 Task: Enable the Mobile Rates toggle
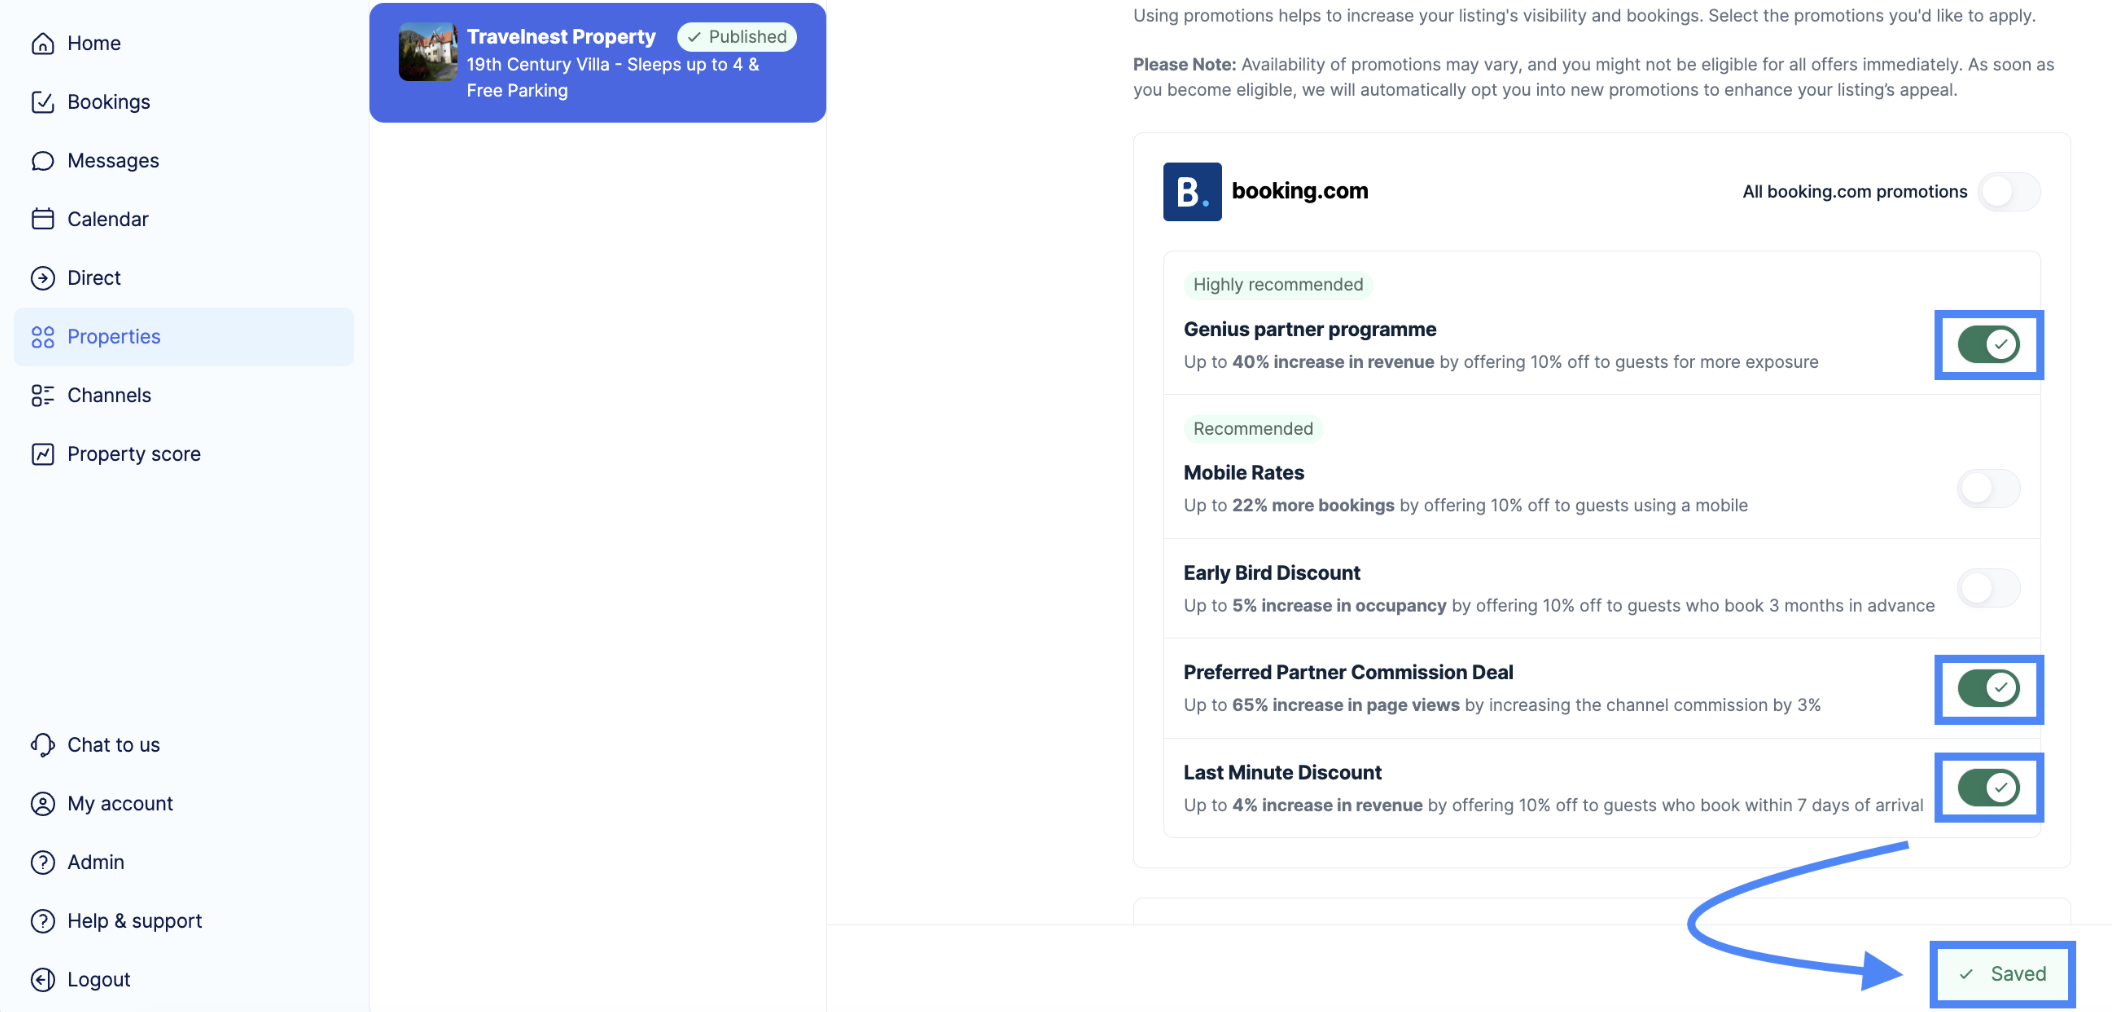click(1988, 489)
